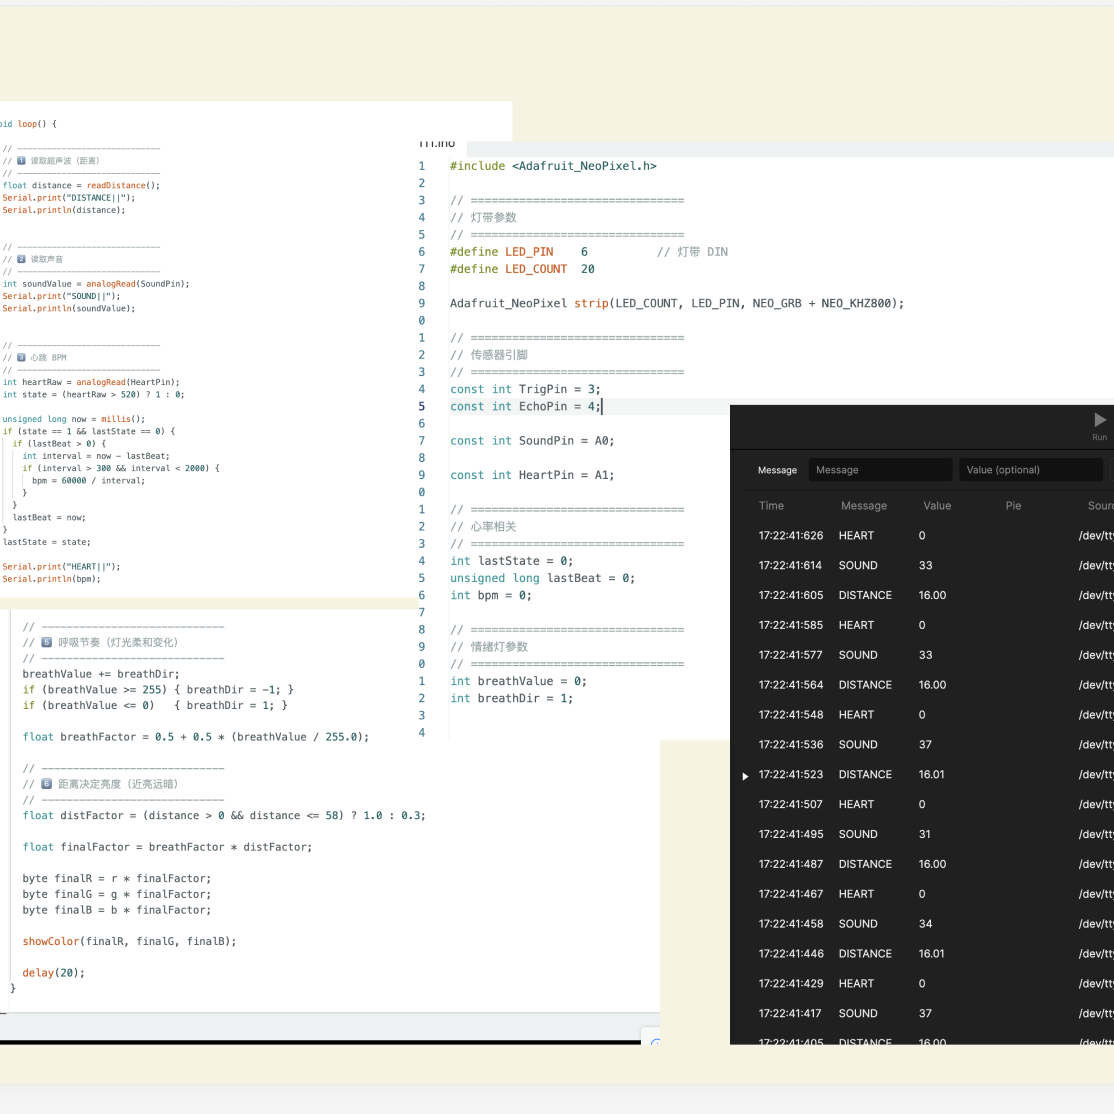1114x1114 pixels.
Task: Click the showColor(finalR, finalG, finalB) line
Action: pyautogui.click(x=129, y=941)
